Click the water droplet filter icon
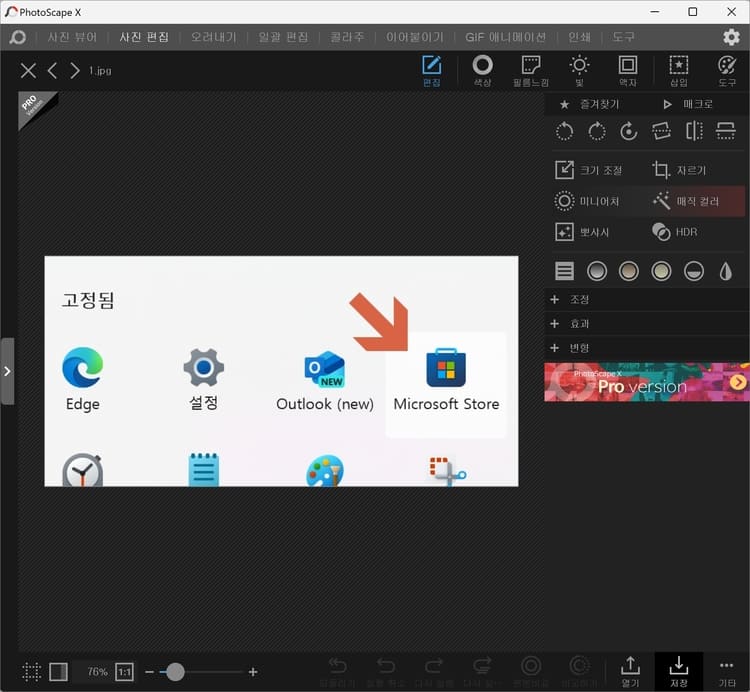This screenshot has width=750, height=692. pos(726,271)
